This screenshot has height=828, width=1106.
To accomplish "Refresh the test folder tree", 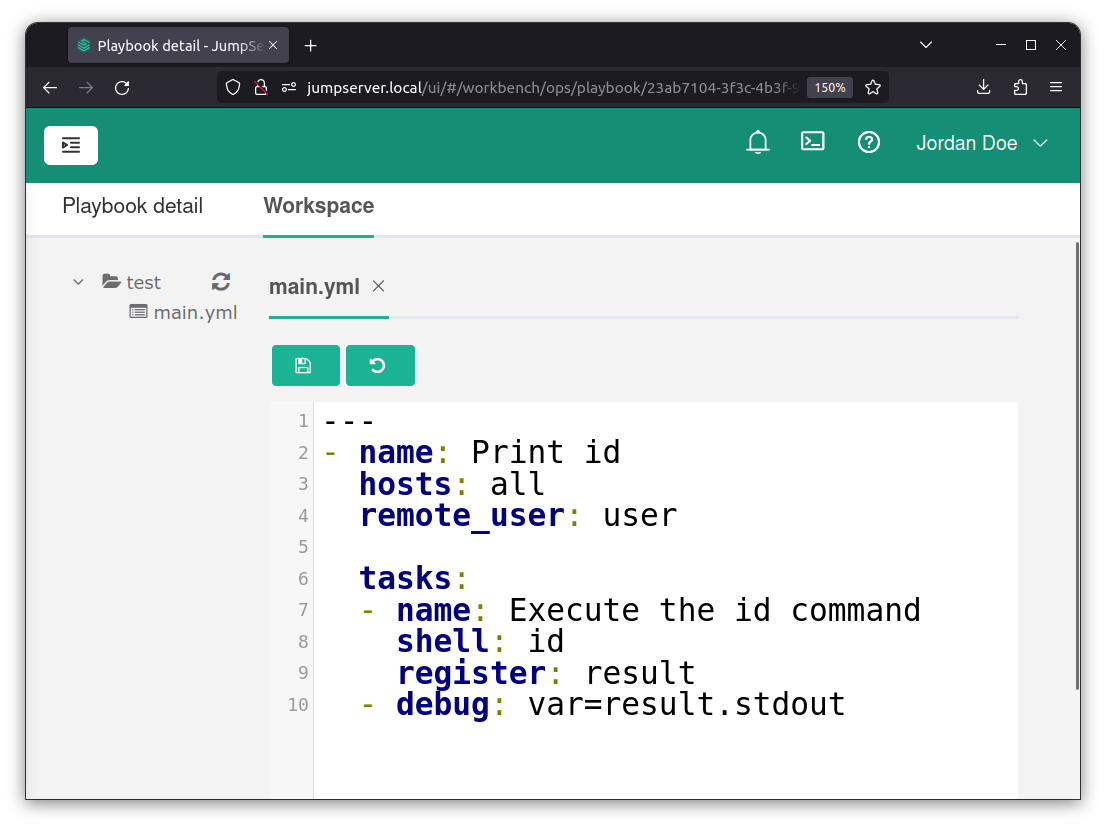I will click(221, 282).
